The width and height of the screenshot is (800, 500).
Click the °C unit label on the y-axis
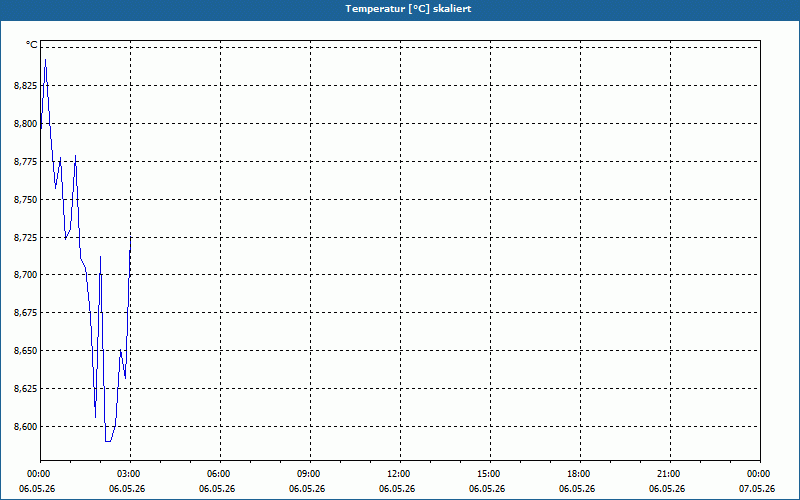[x=32, y=45]
